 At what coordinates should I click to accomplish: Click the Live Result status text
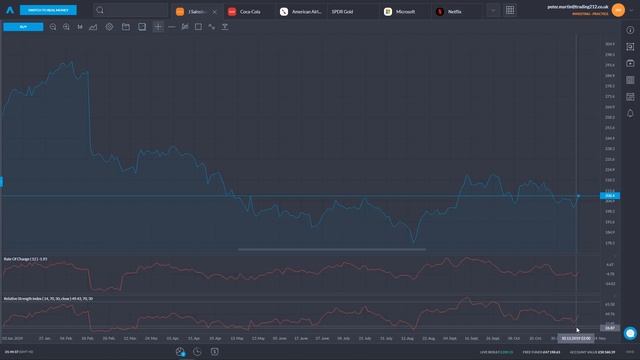pos(496,352)
